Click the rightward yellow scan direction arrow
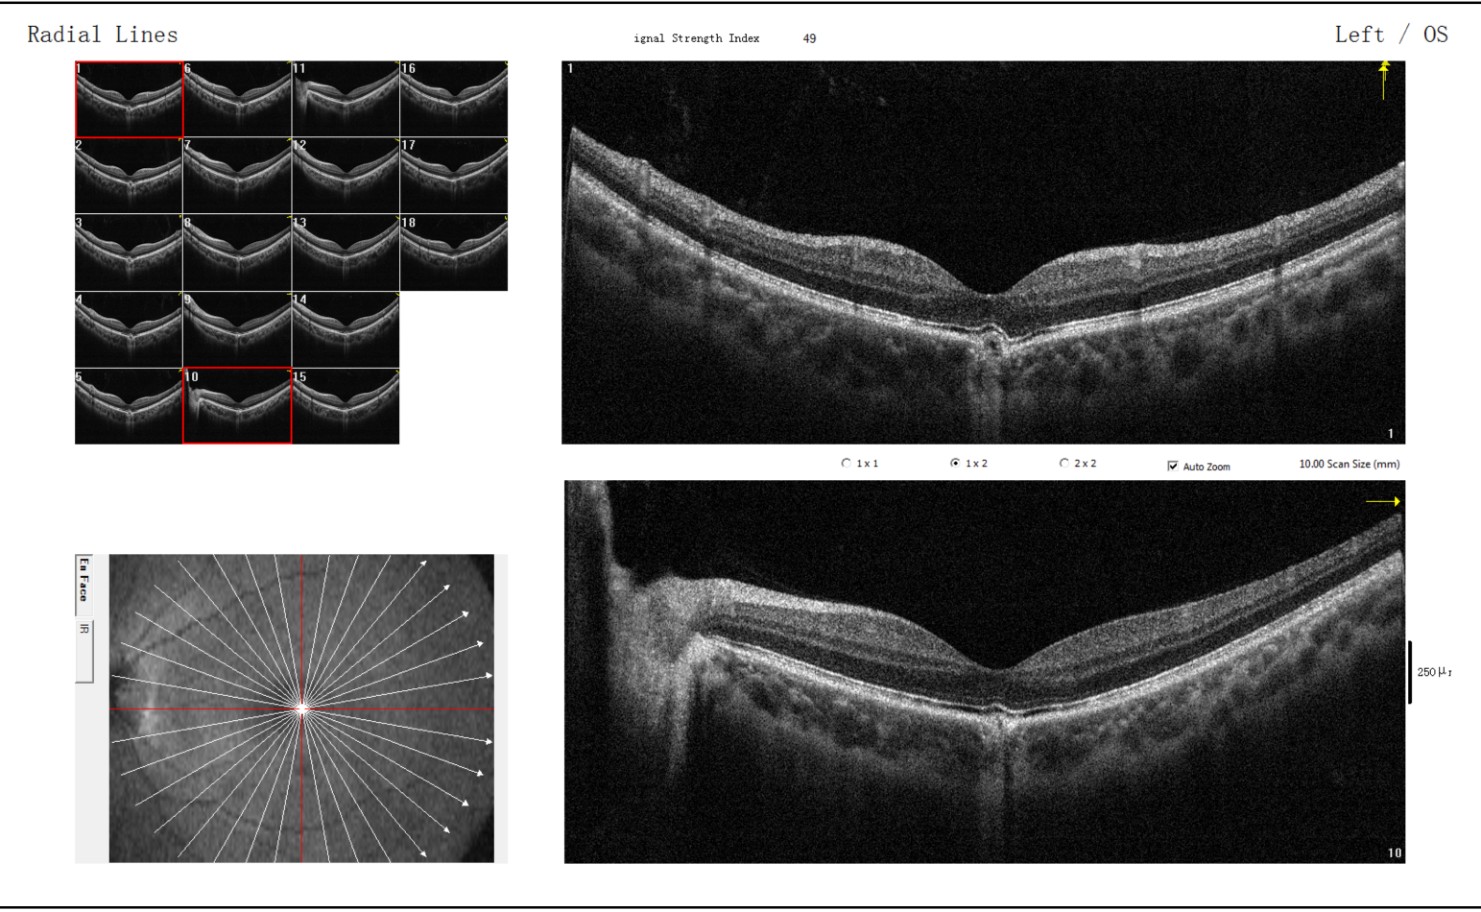 (x=1384, y=502)
